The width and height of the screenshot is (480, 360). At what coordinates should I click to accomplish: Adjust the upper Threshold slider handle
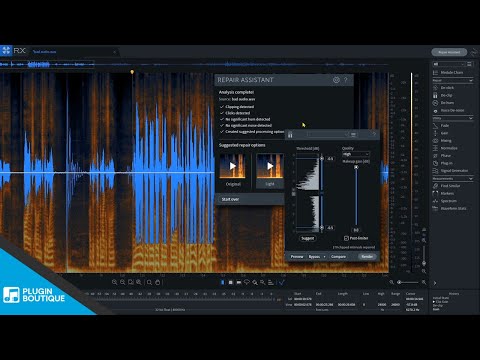(322, 159)
